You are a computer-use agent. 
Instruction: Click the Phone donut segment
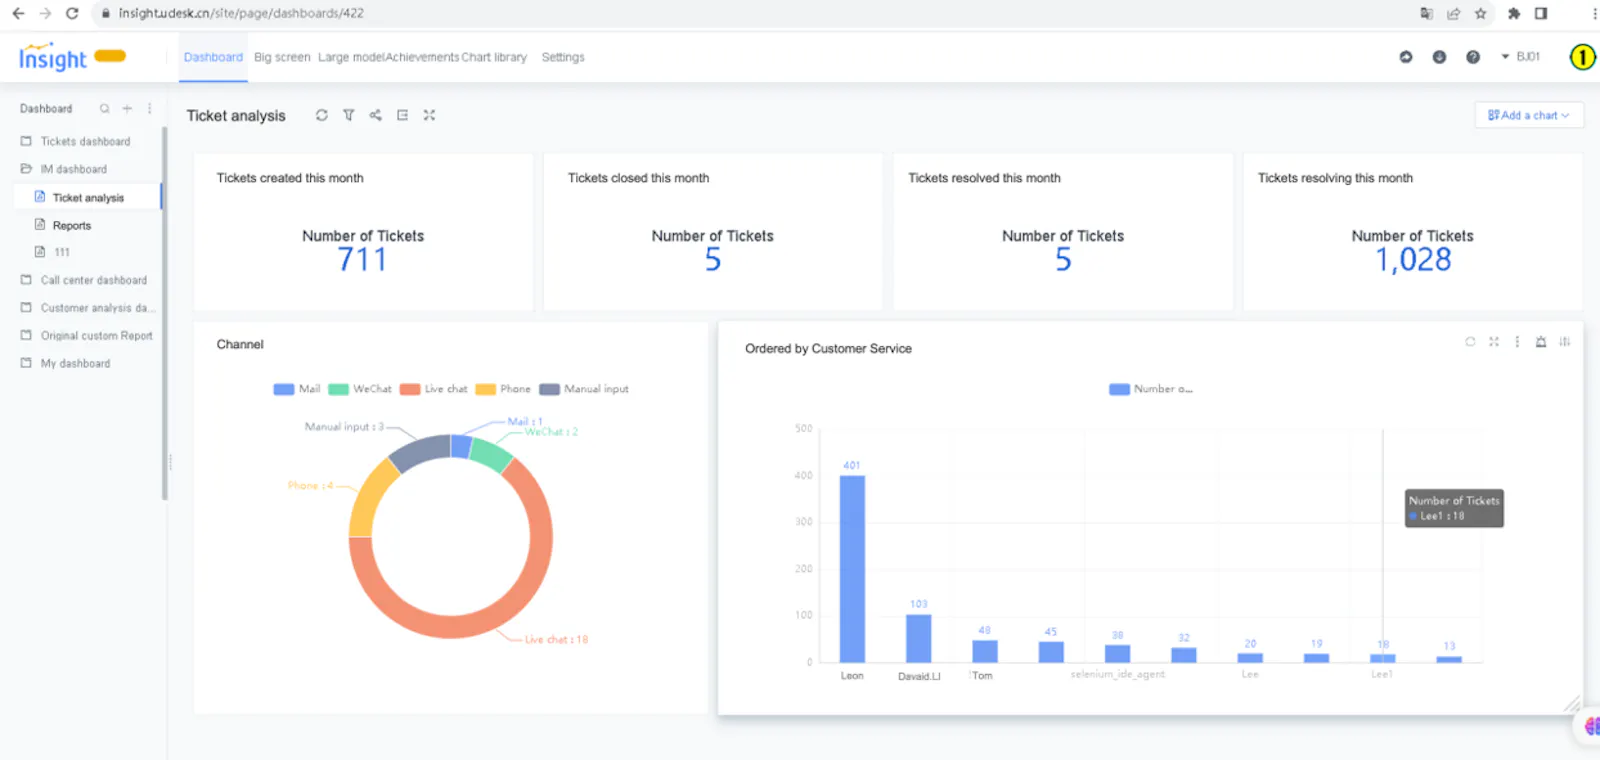368,500
